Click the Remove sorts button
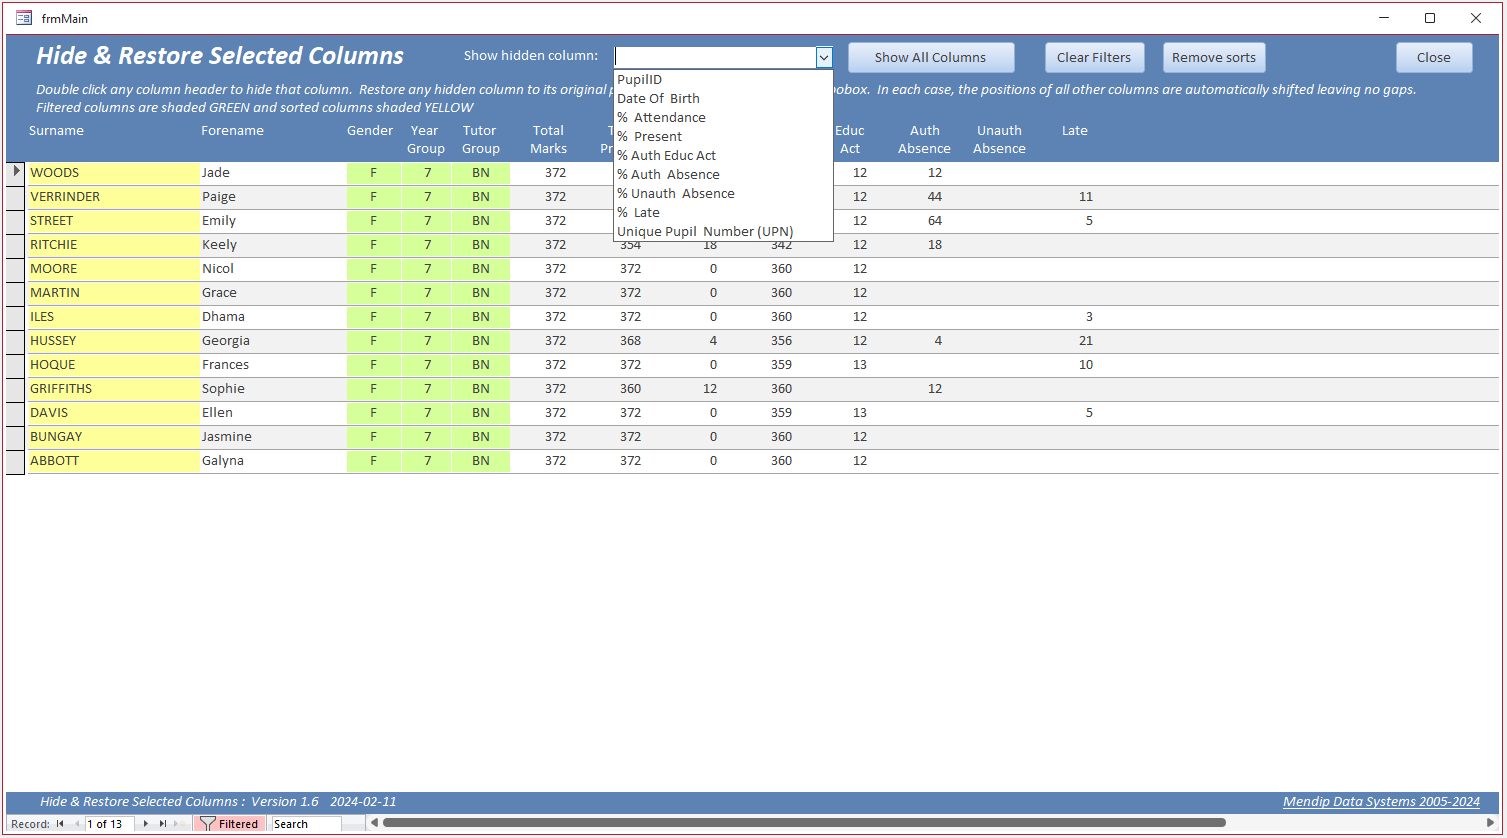 [1214, 58]
